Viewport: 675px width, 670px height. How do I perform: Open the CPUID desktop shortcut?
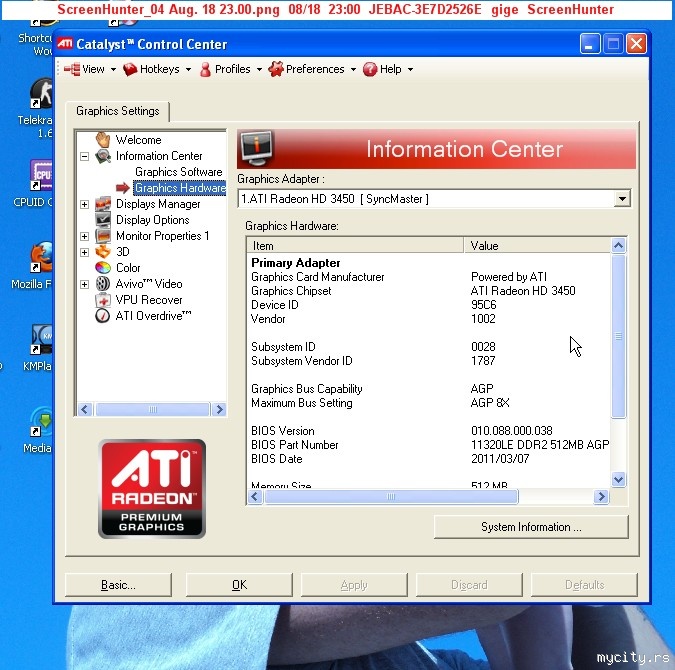41,175
